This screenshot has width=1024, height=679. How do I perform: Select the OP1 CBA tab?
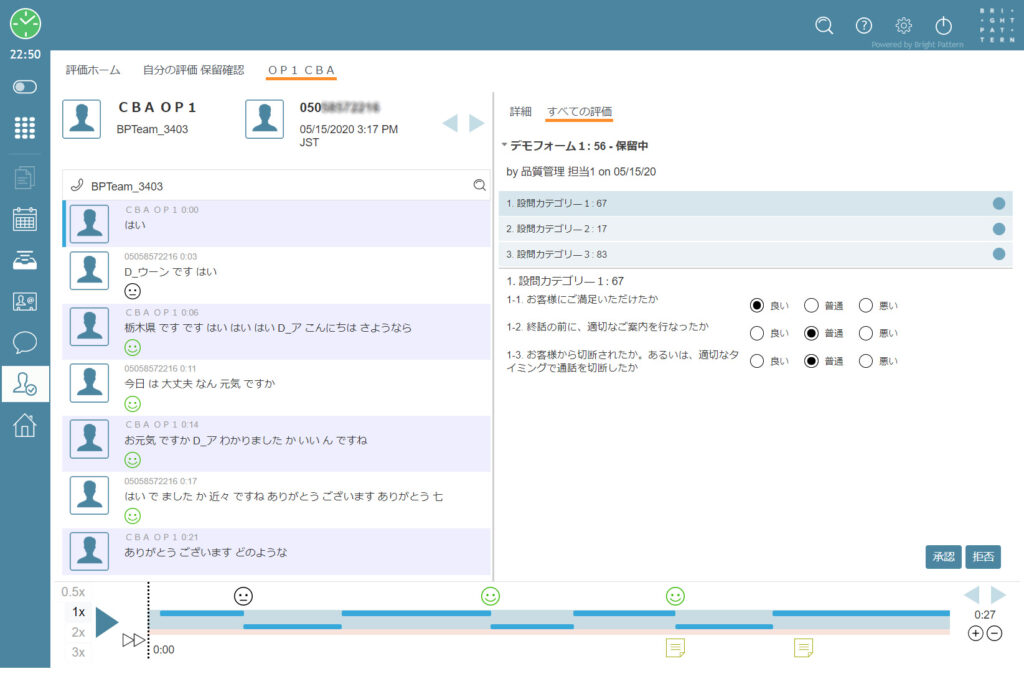pyautogui.click(x=301, y=70)
